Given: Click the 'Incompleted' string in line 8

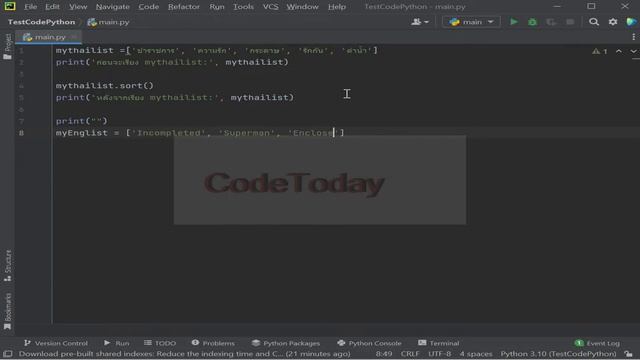Looking at the screenshot, I should pos(169,133).
